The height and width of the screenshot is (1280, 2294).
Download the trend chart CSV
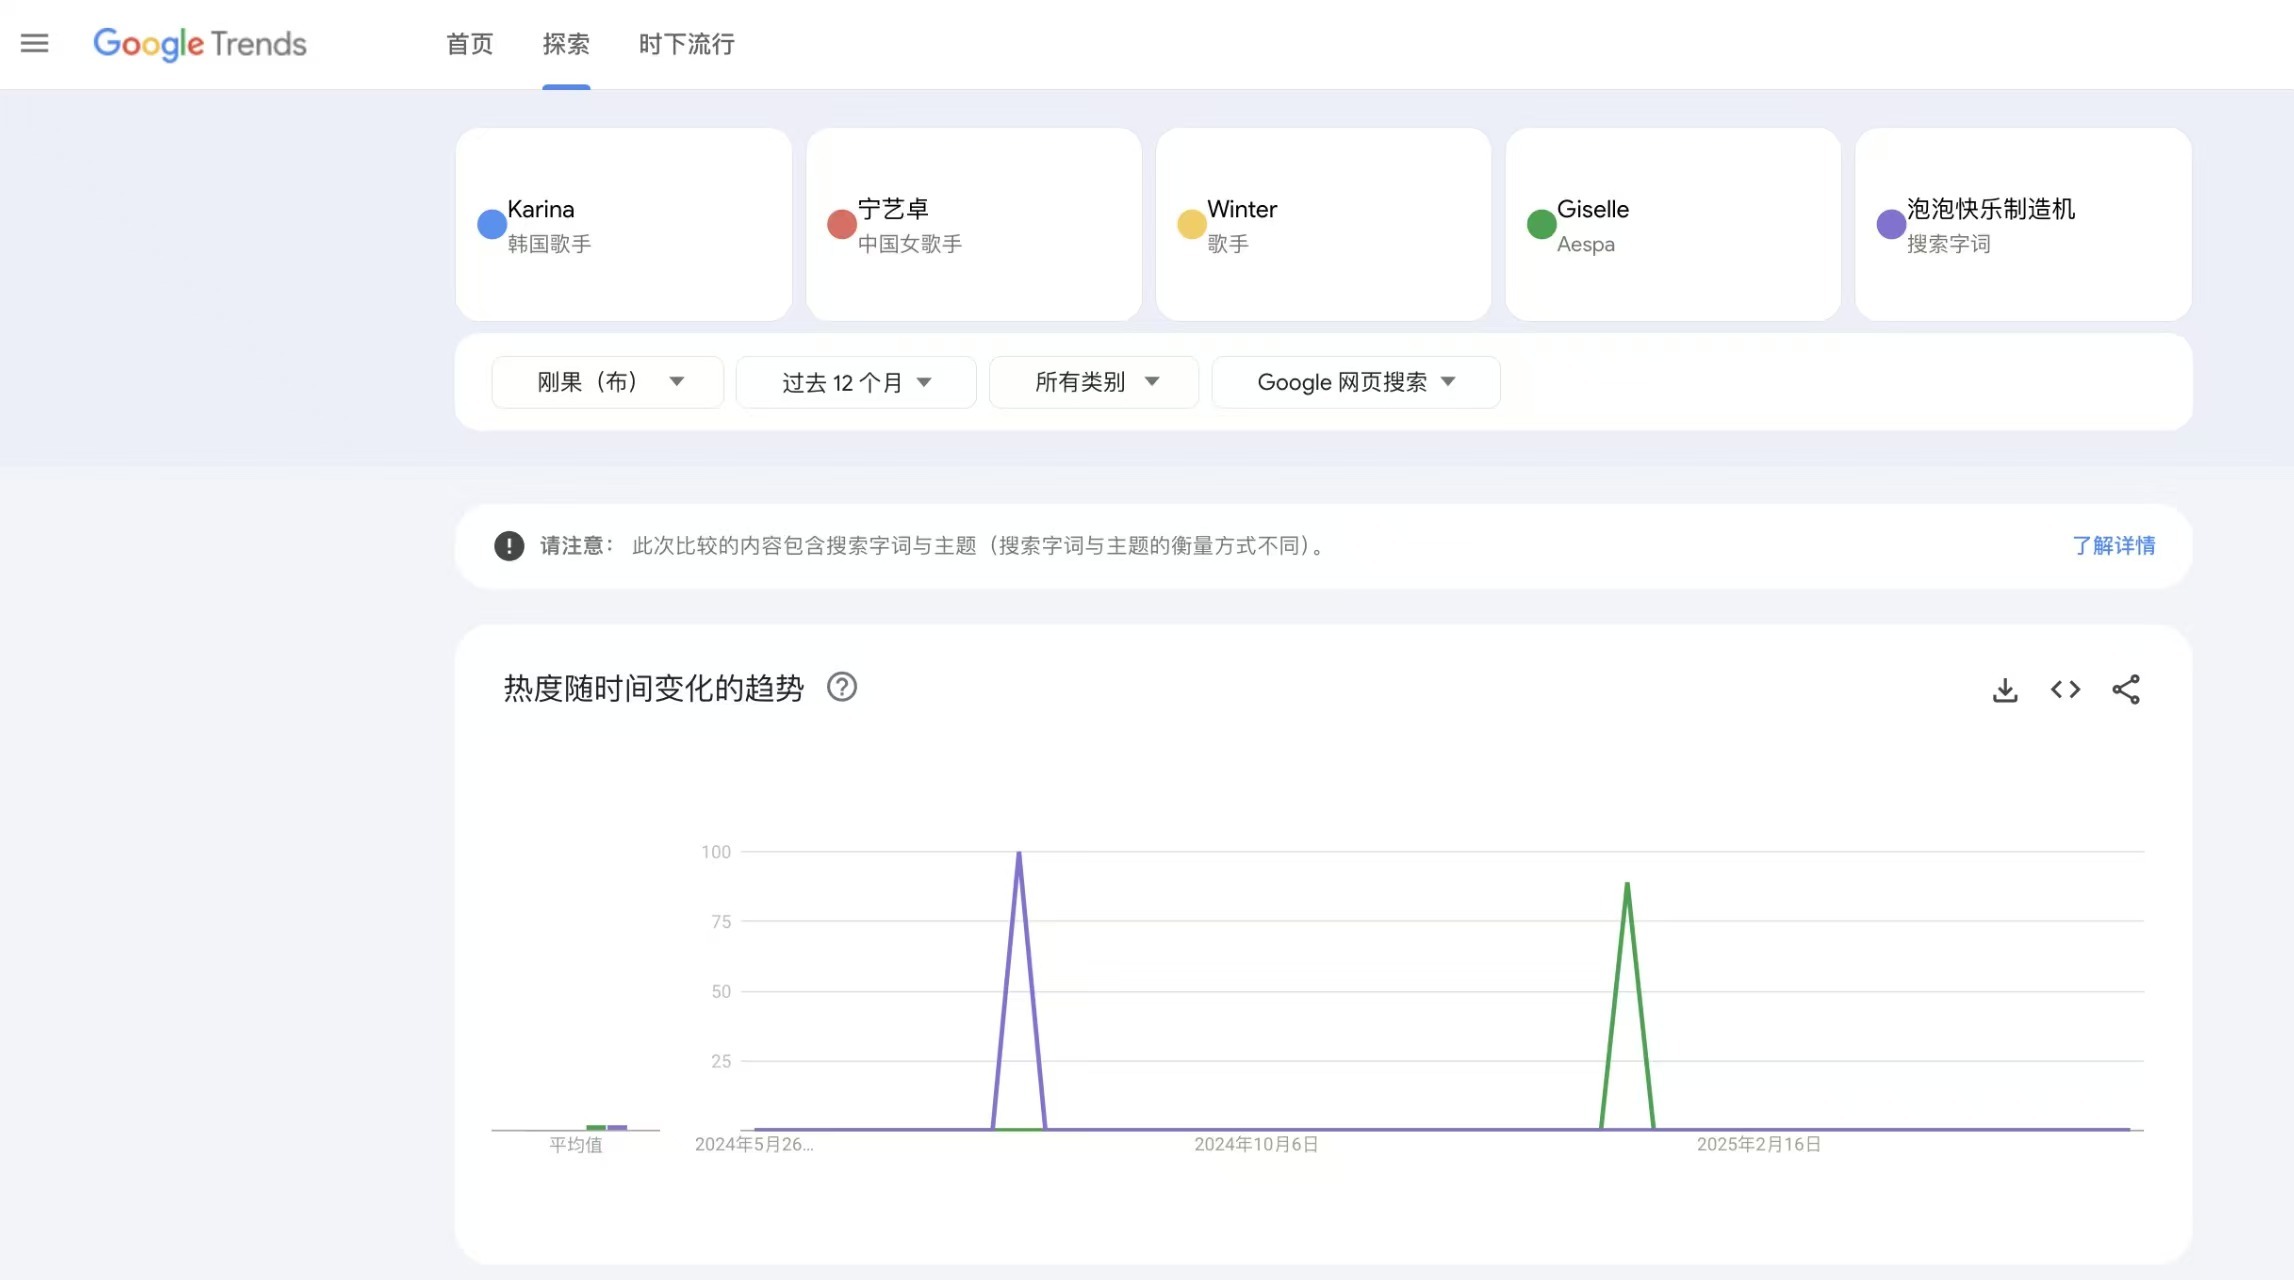click(x=2005, y=690)
